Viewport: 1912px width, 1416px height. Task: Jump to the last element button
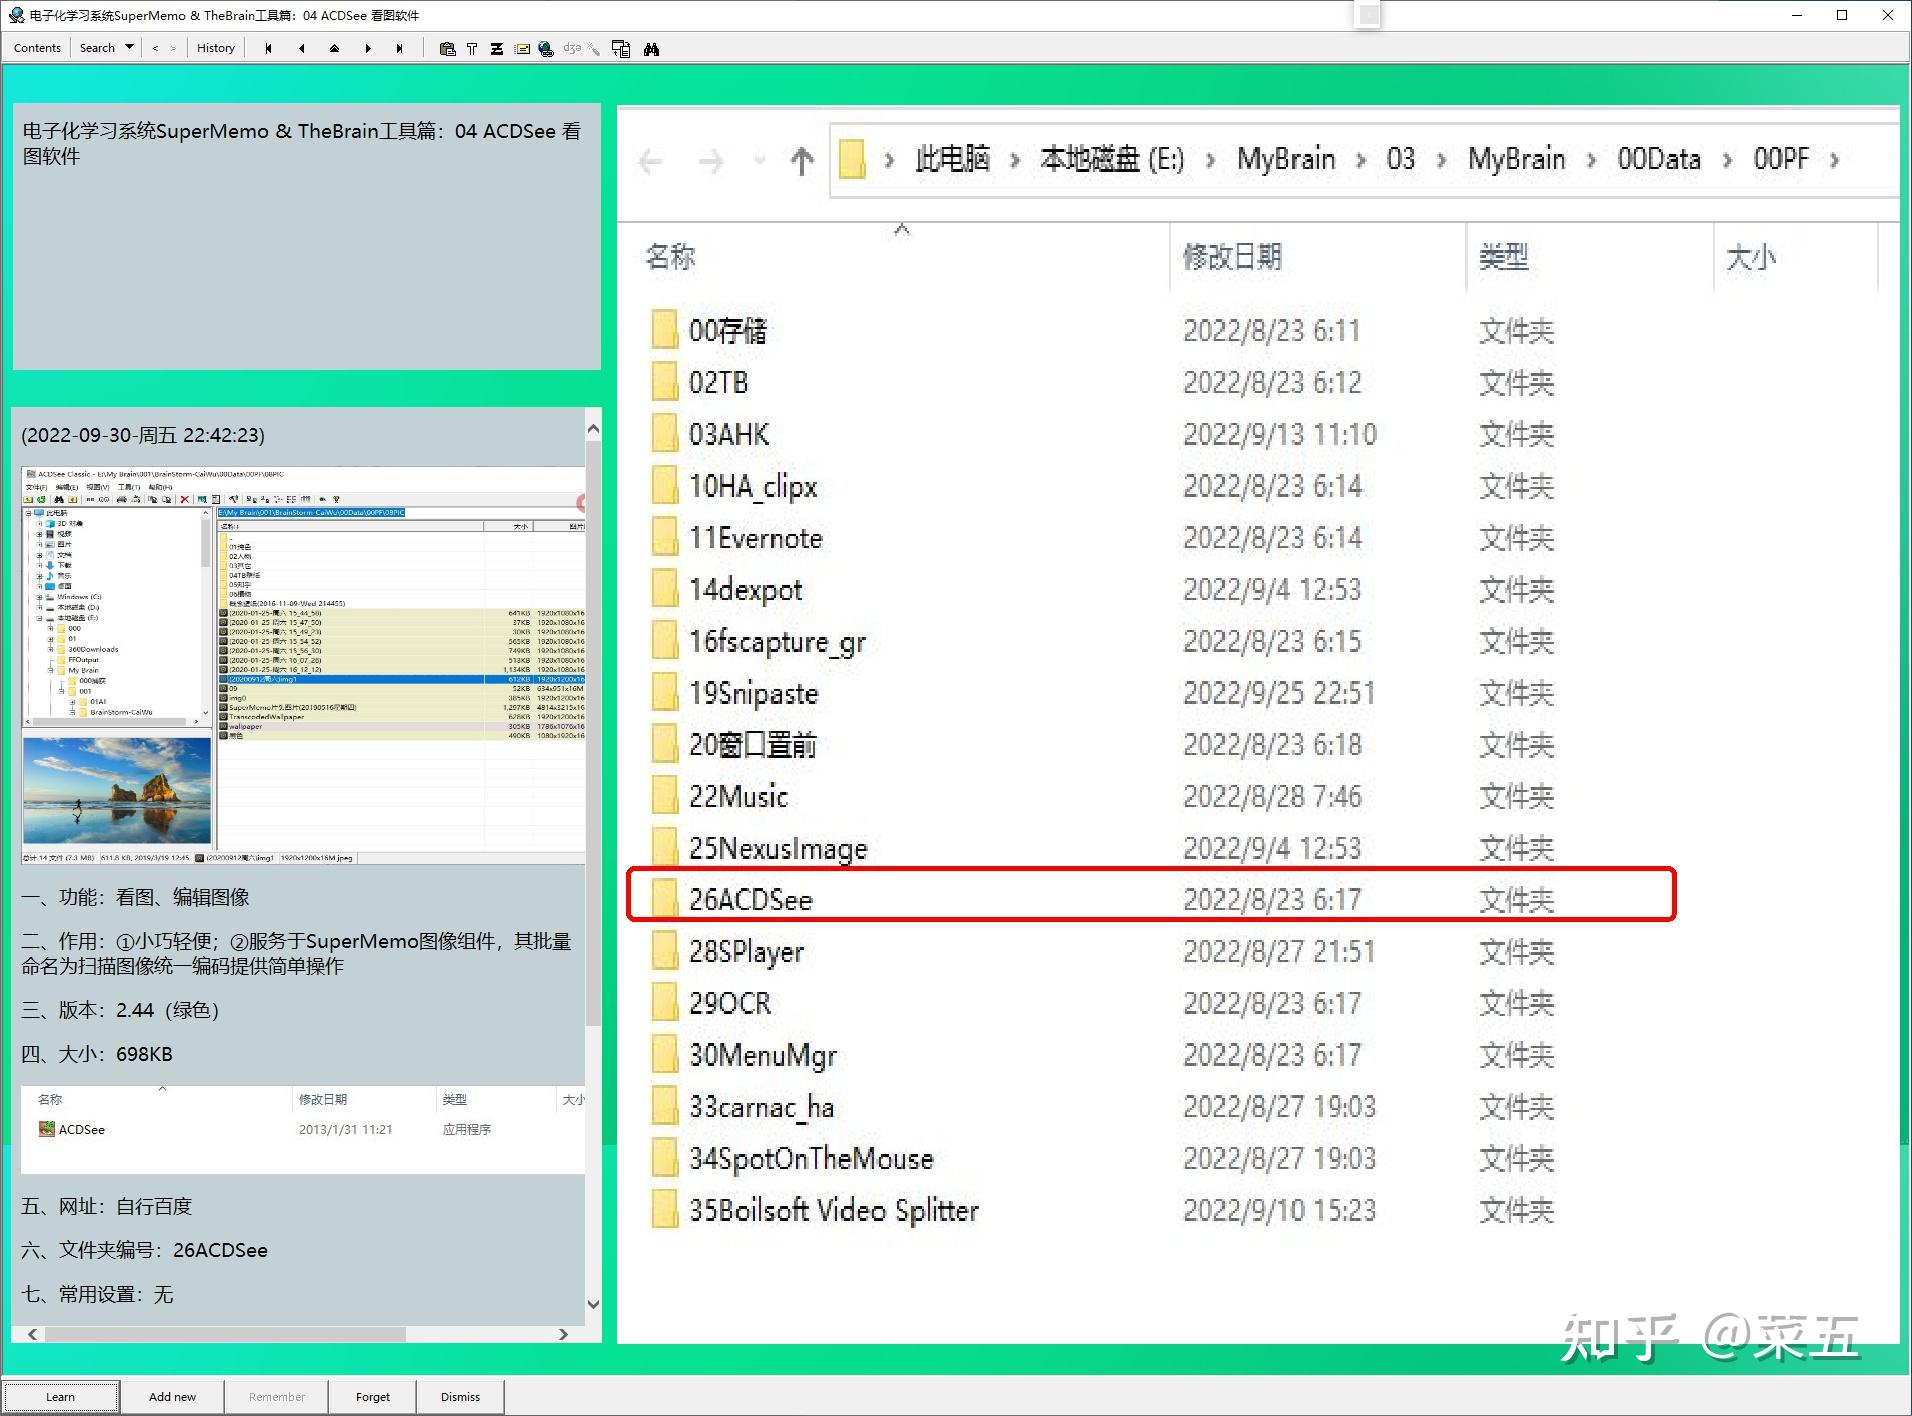pos(399,48)
